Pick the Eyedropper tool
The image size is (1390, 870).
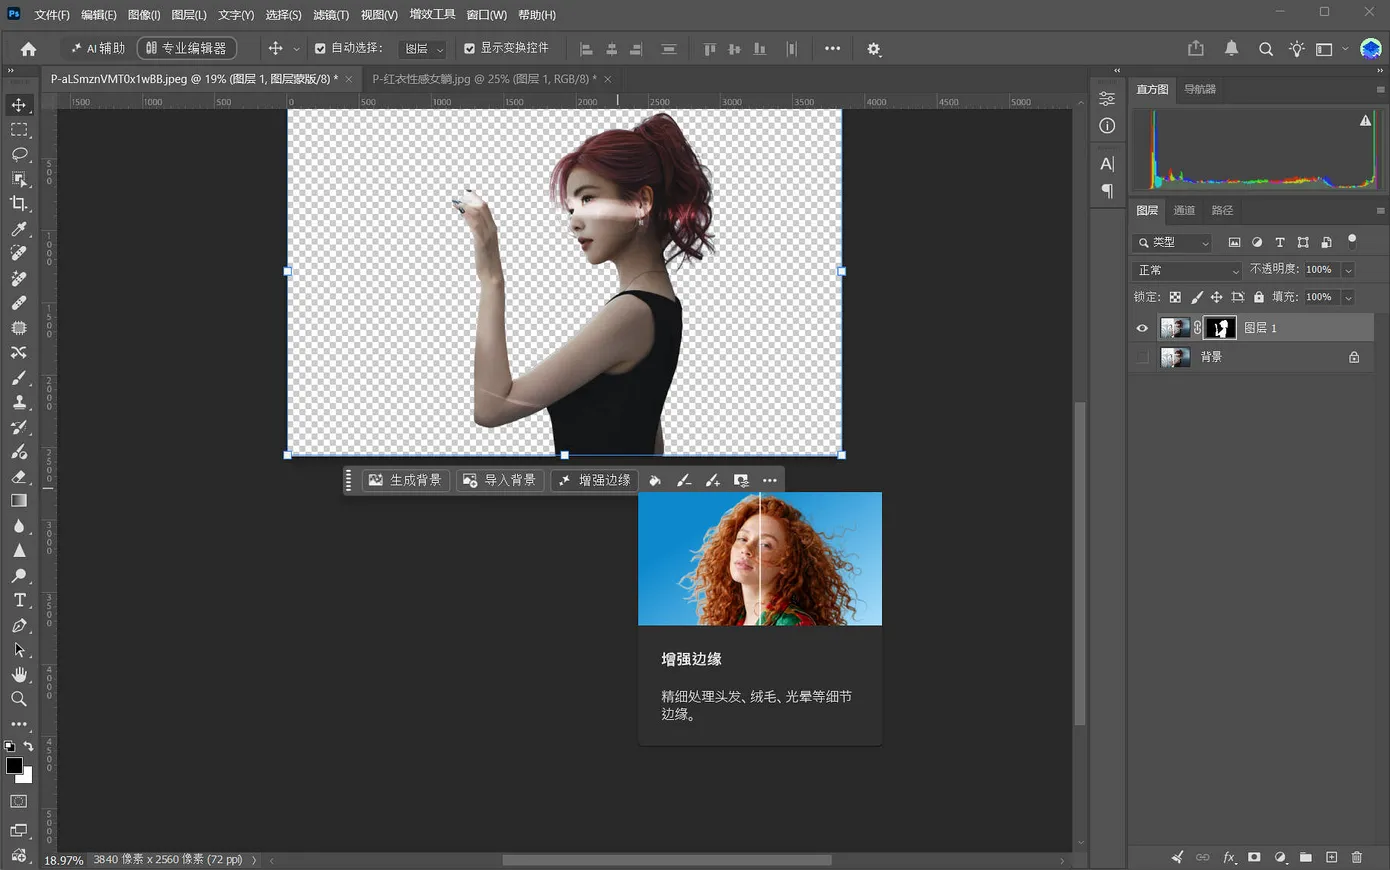(19, 229)
